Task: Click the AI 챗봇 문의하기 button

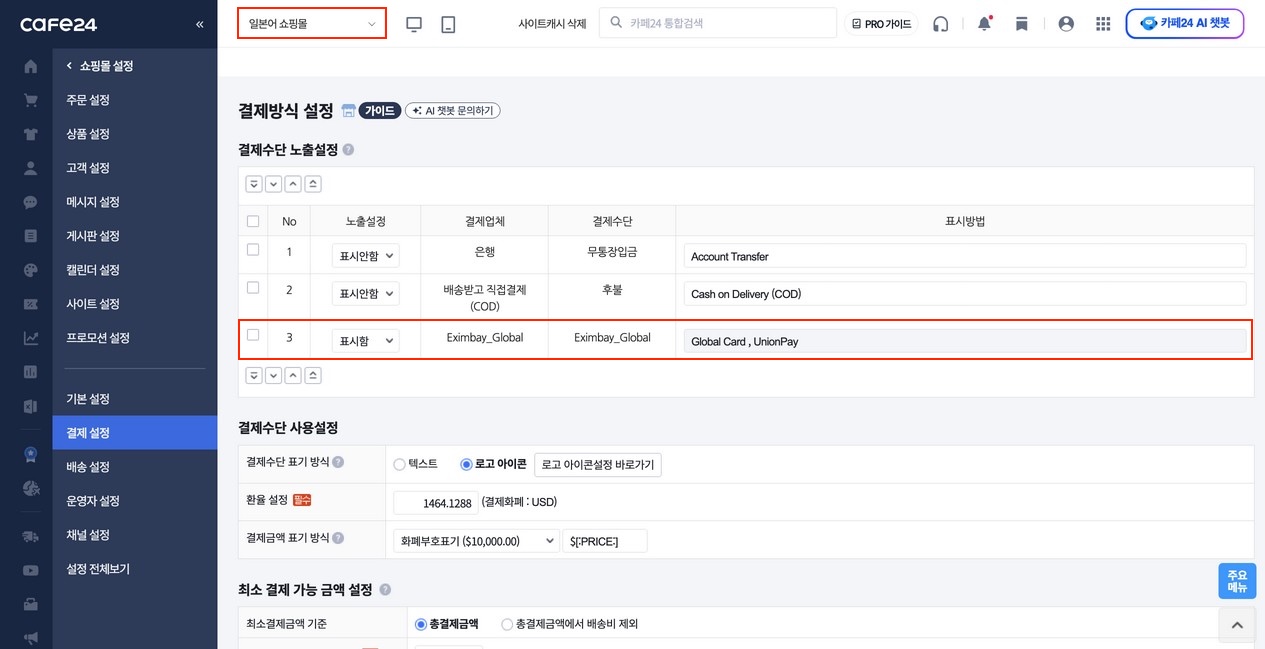Action: [453, 110]
